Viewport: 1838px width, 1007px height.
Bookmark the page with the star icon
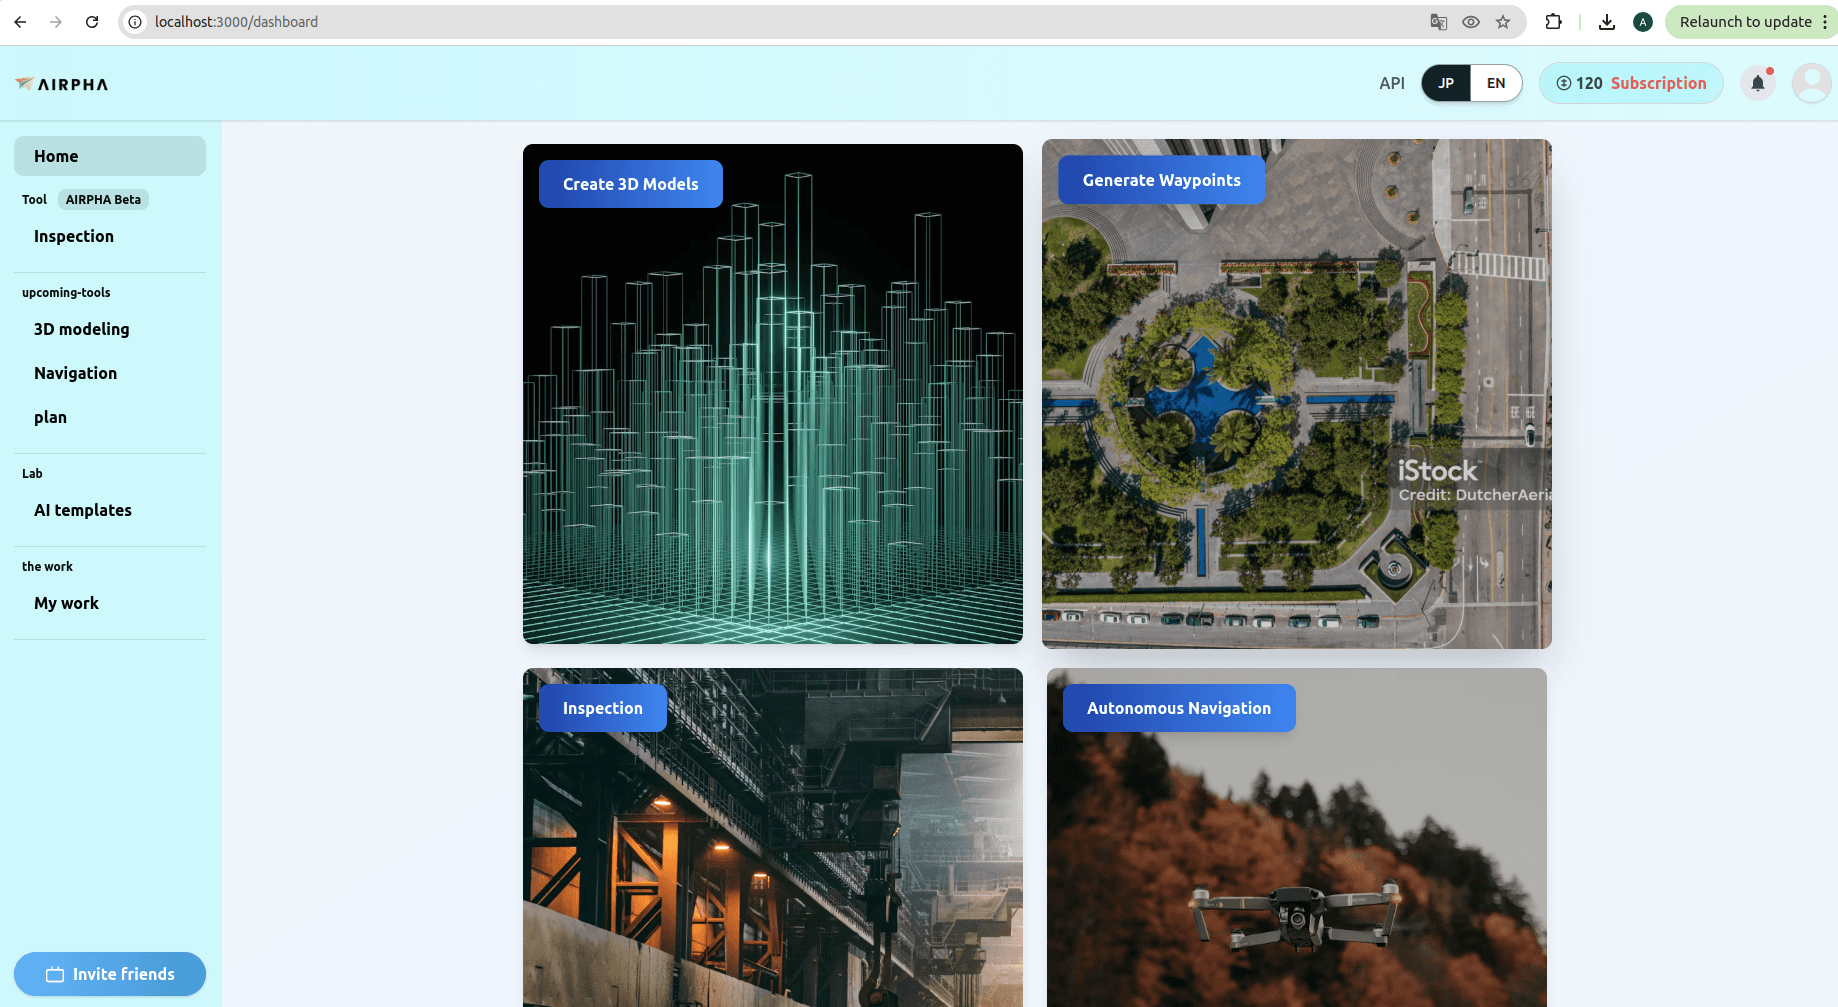(x=1503, y=21)
